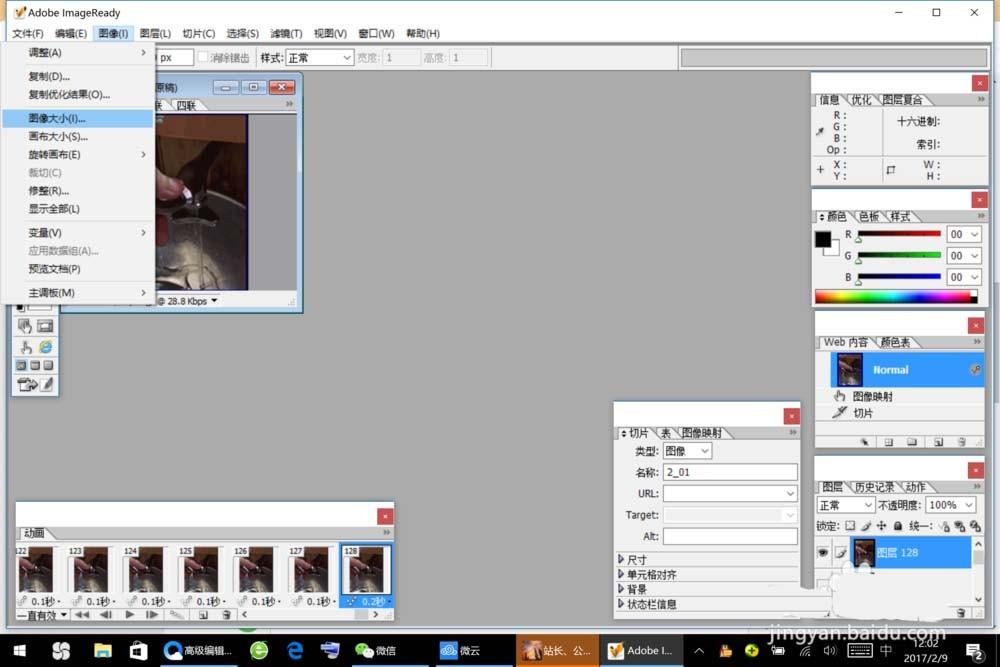Choose 图像大小(I)... from the image menu
Screen dimensions: 1000x667
pyautogui.click(x=57, y=118)
